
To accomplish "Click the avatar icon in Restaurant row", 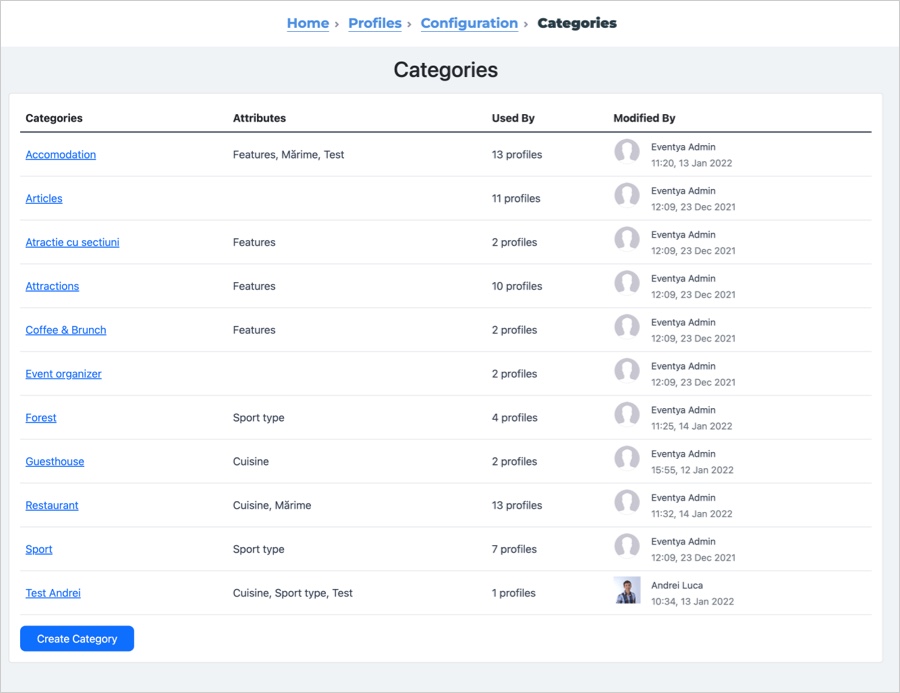I will (x=627, y=502).
